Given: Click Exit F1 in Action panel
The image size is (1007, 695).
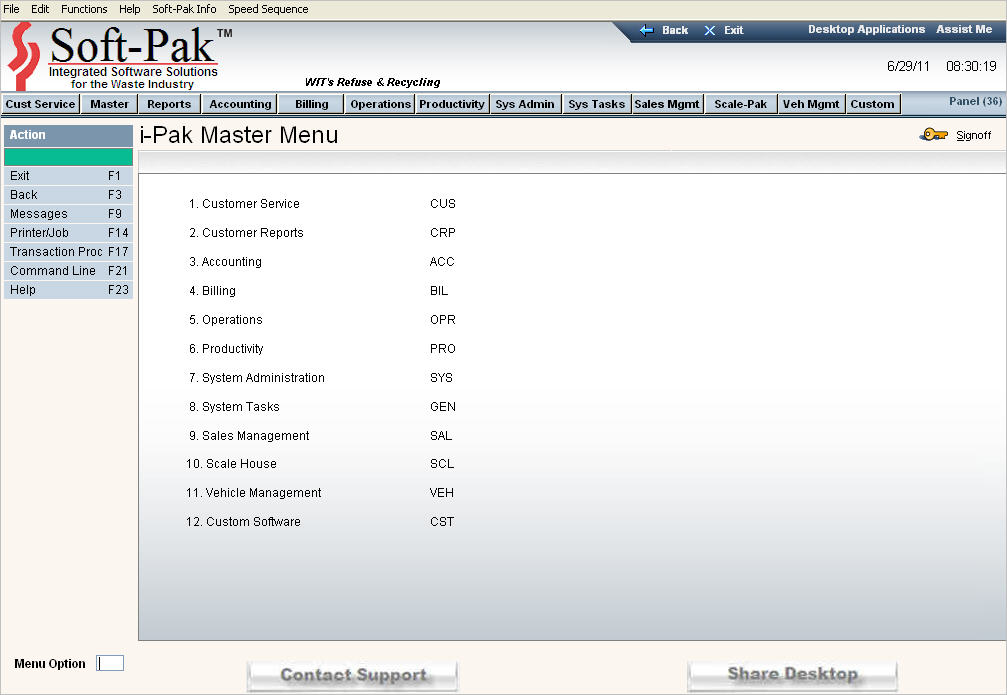Looking at the screenshot, I should [68, 176].
